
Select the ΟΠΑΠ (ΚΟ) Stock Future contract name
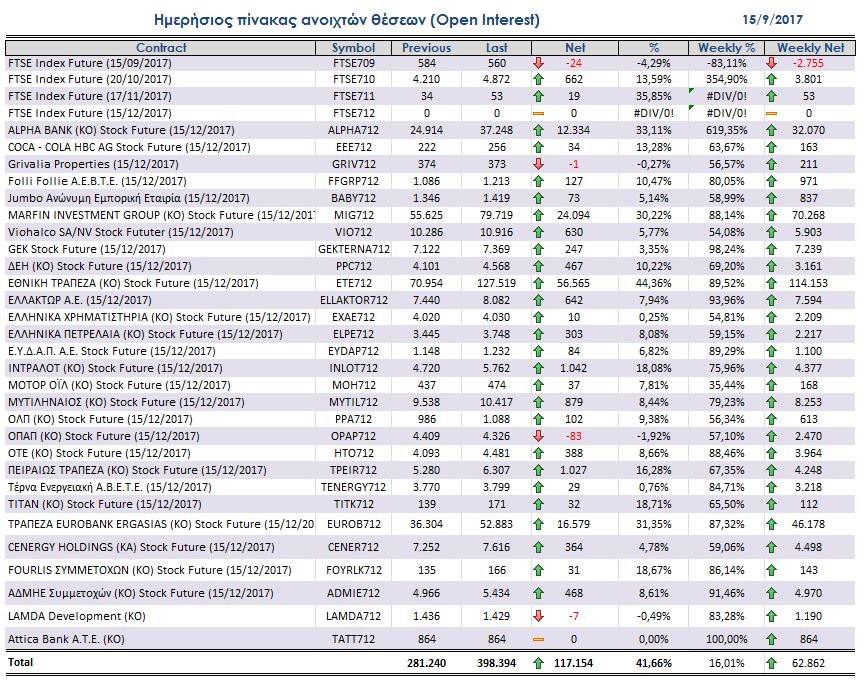click(x=104, y=436)
